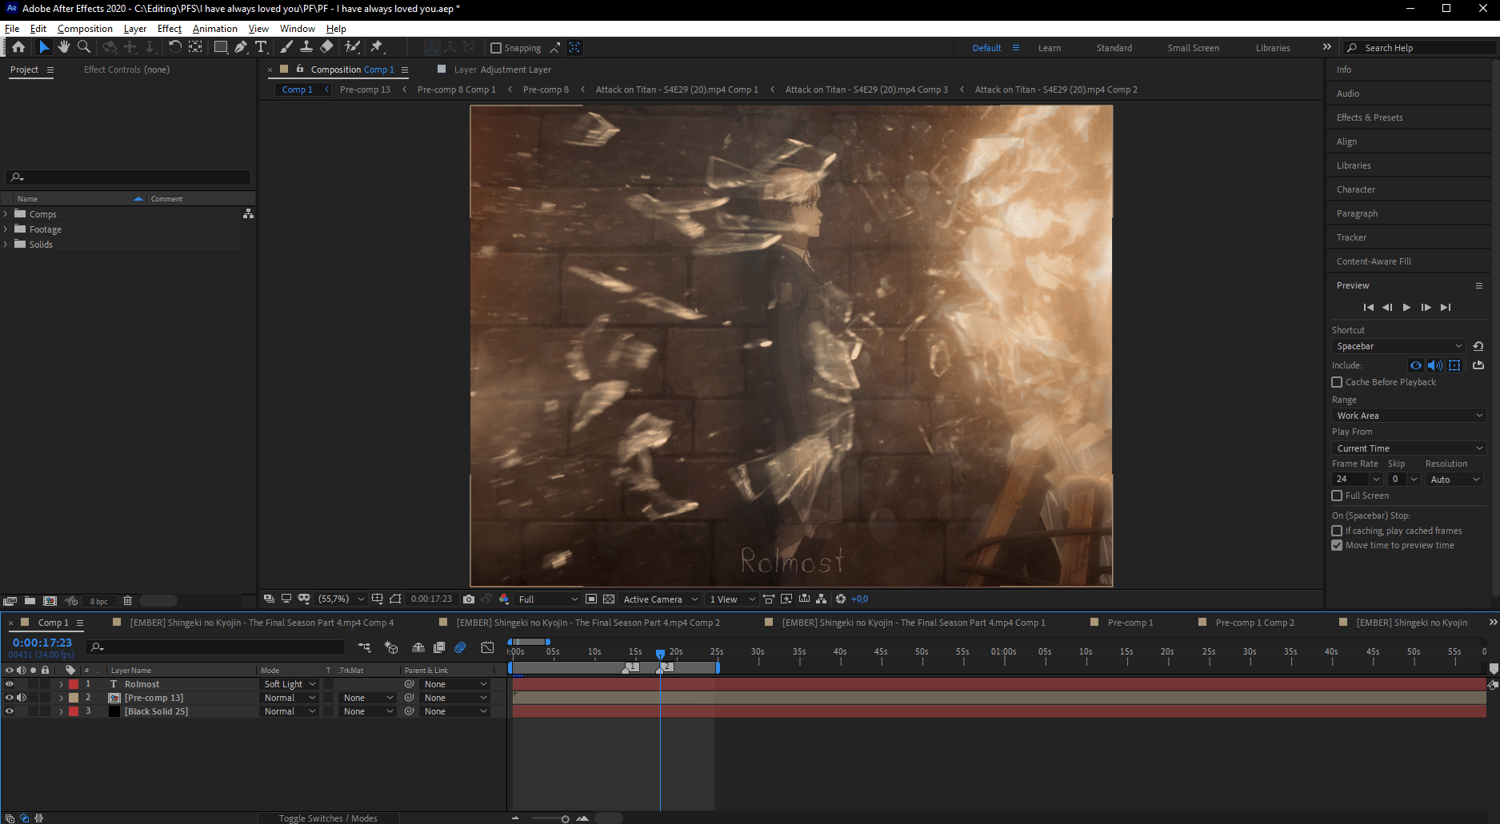Hide the Black Solid 25 layer

9,712
